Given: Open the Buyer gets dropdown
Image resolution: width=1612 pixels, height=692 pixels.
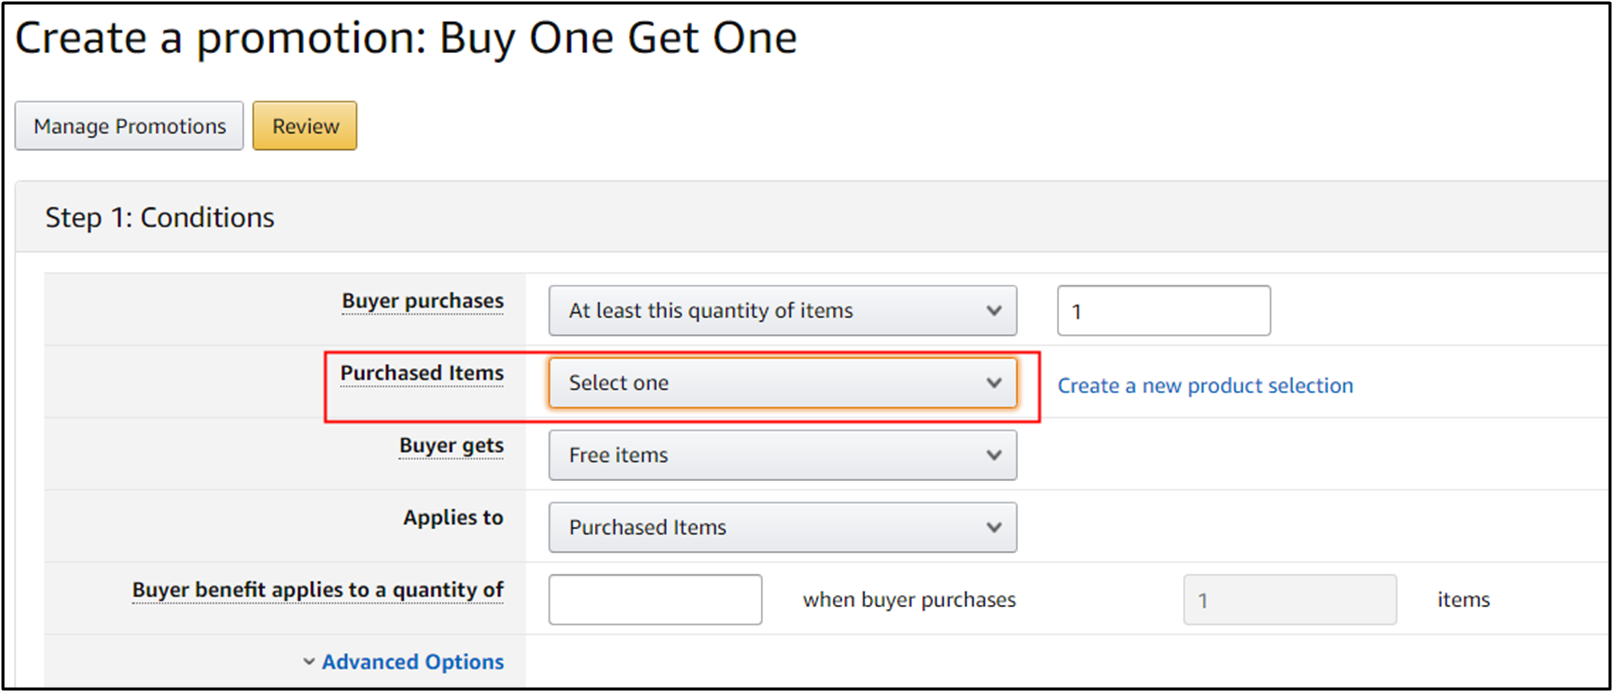Looking at the screenshot, I should [782, 455].
